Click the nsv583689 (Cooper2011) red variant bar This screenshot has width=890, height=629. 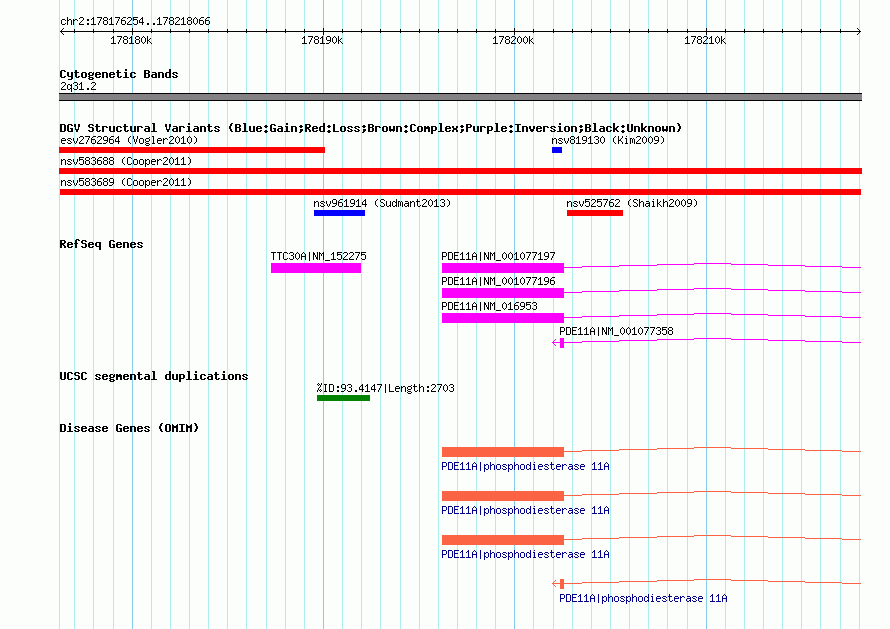tap(460, 192)
